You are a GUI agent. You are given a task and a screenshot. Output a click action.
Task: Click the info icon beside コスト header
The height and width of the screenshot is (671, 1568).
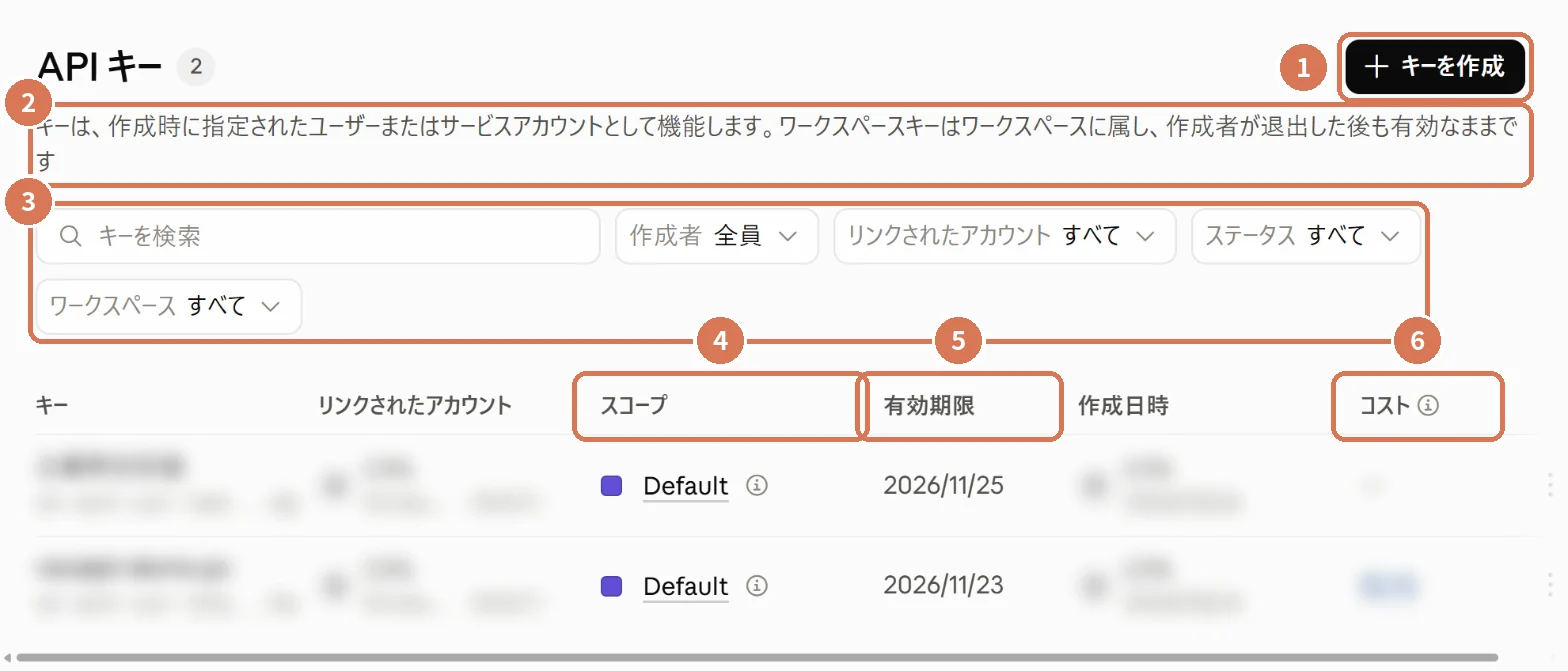coord(1429,405)
